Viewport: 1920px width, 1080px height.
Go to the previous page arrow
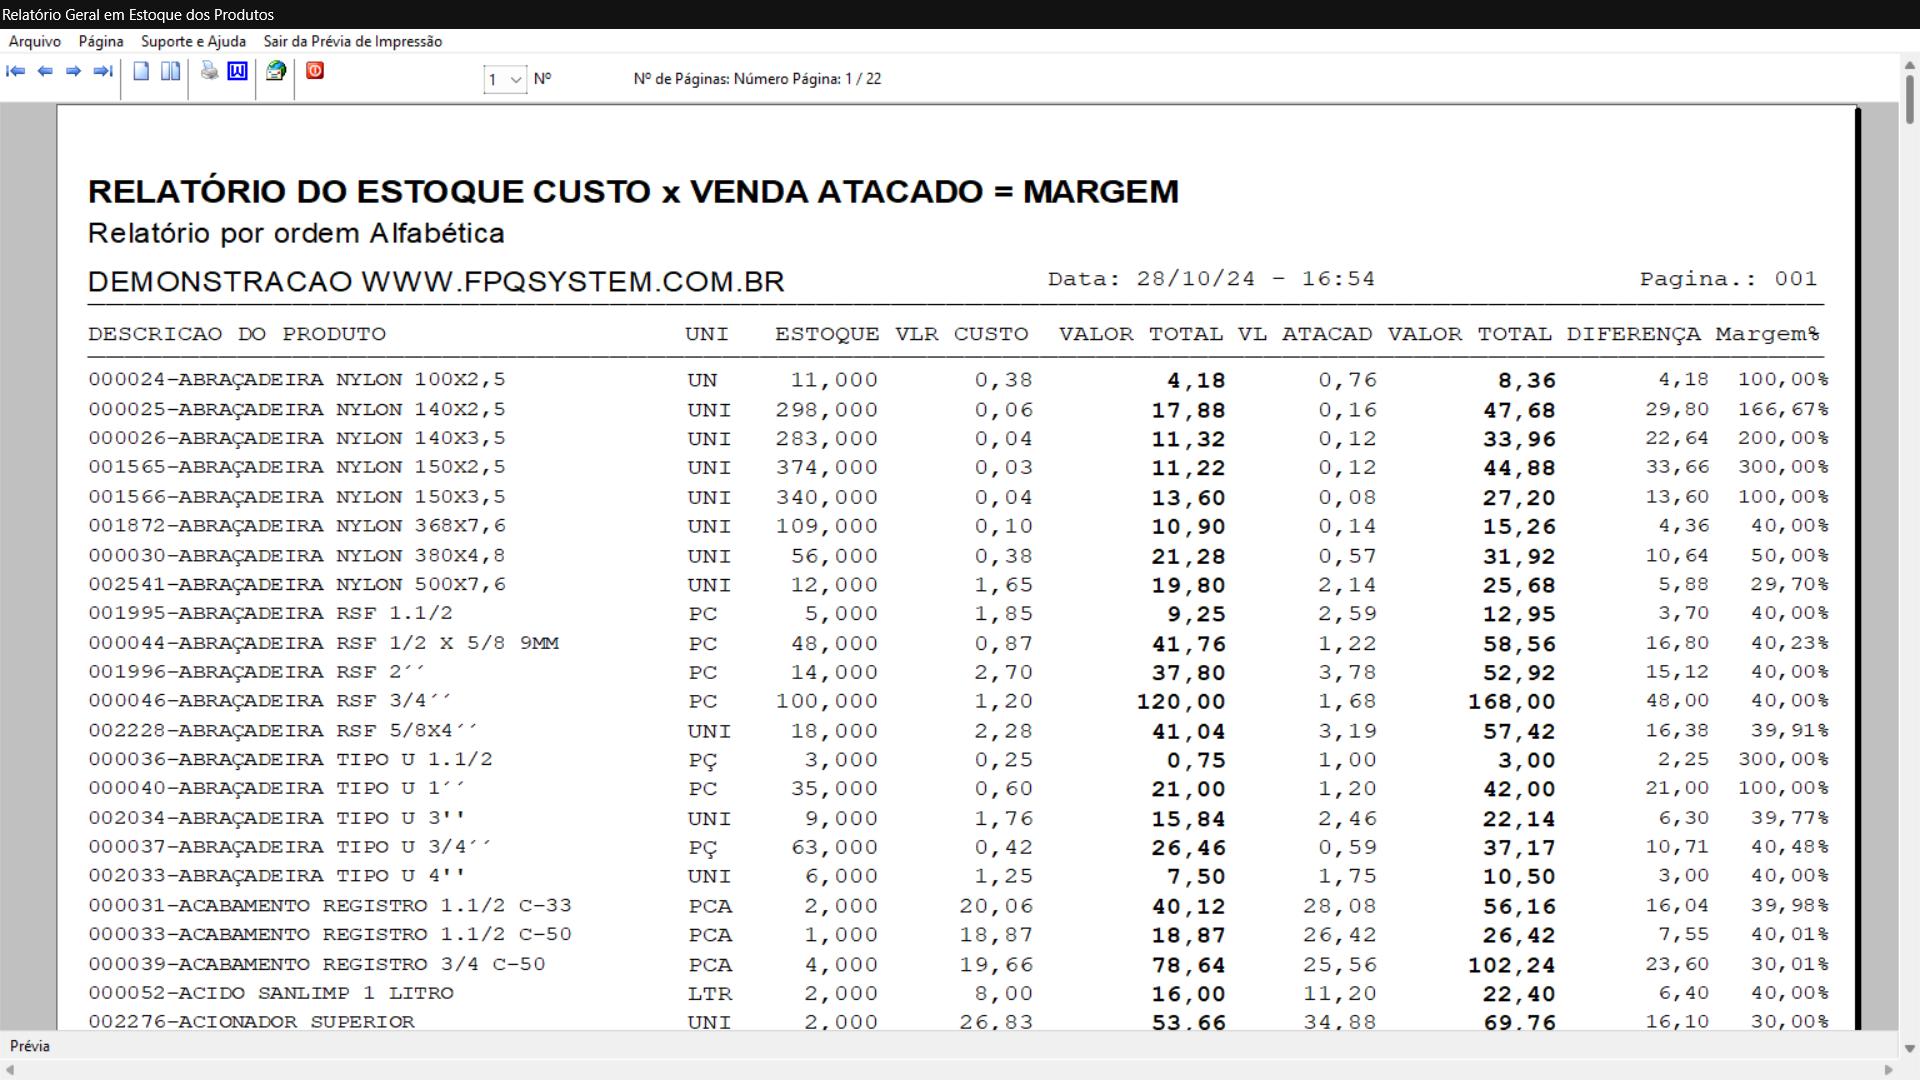[x=45, y=71]
